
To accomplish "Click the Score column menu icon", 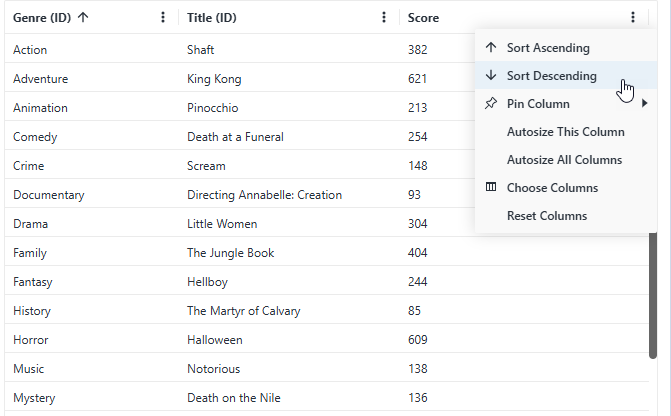I will click(x=632, y=17).
